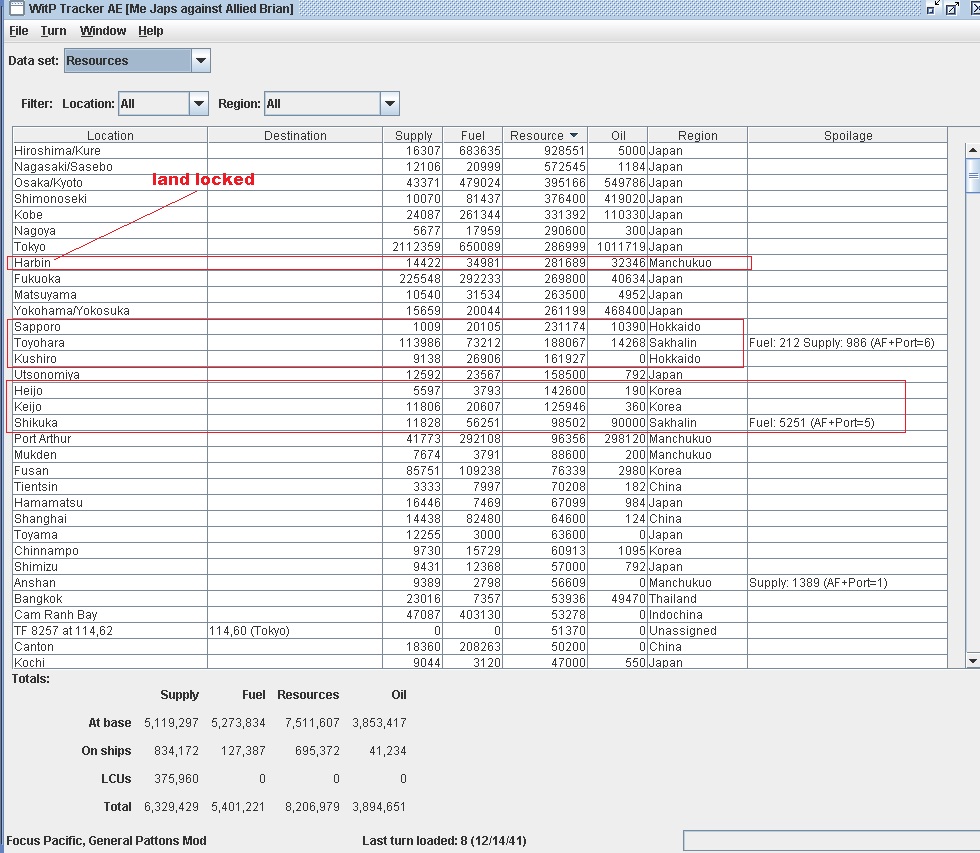Select the Yokohama/Yokosuka row
Viewport: 980px width, 853px height.
click(x=479, y=311)
